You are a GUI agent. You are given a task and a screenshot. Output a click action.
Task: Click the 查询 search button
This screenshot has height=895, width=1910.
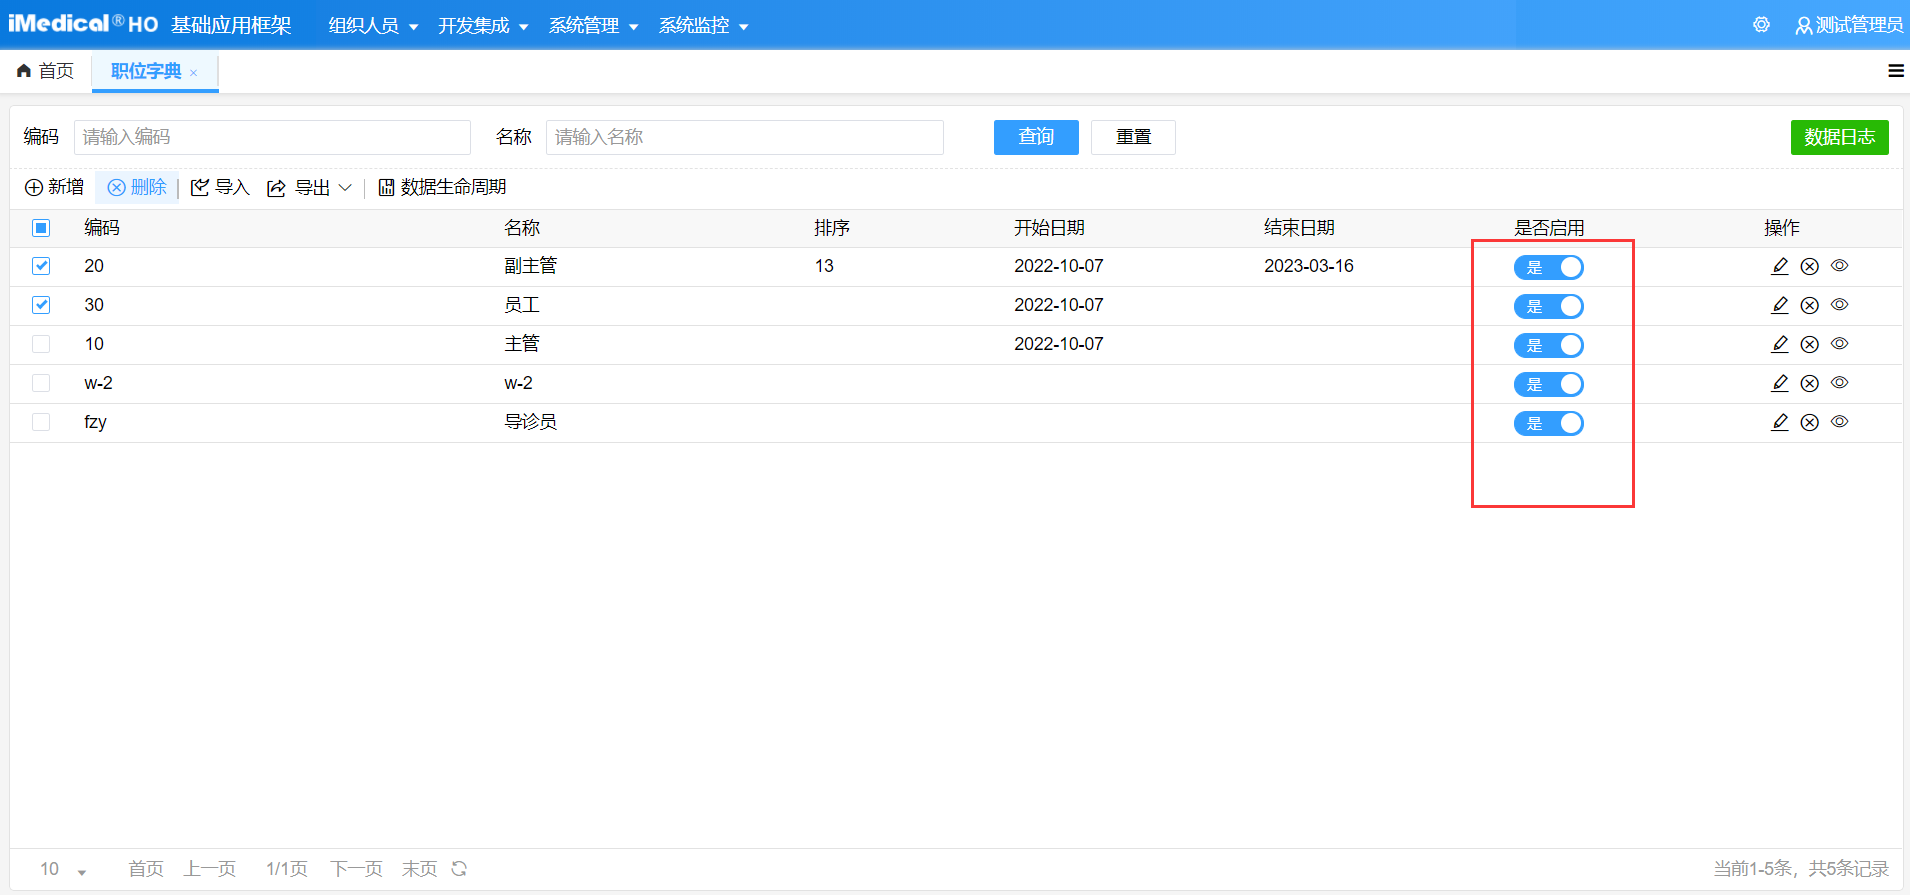point(1036,137)
